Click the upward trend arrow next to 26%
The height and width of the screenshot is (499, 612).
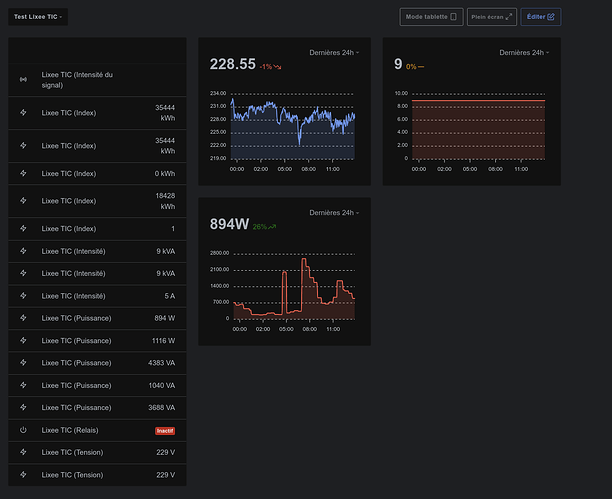[271, 227]
